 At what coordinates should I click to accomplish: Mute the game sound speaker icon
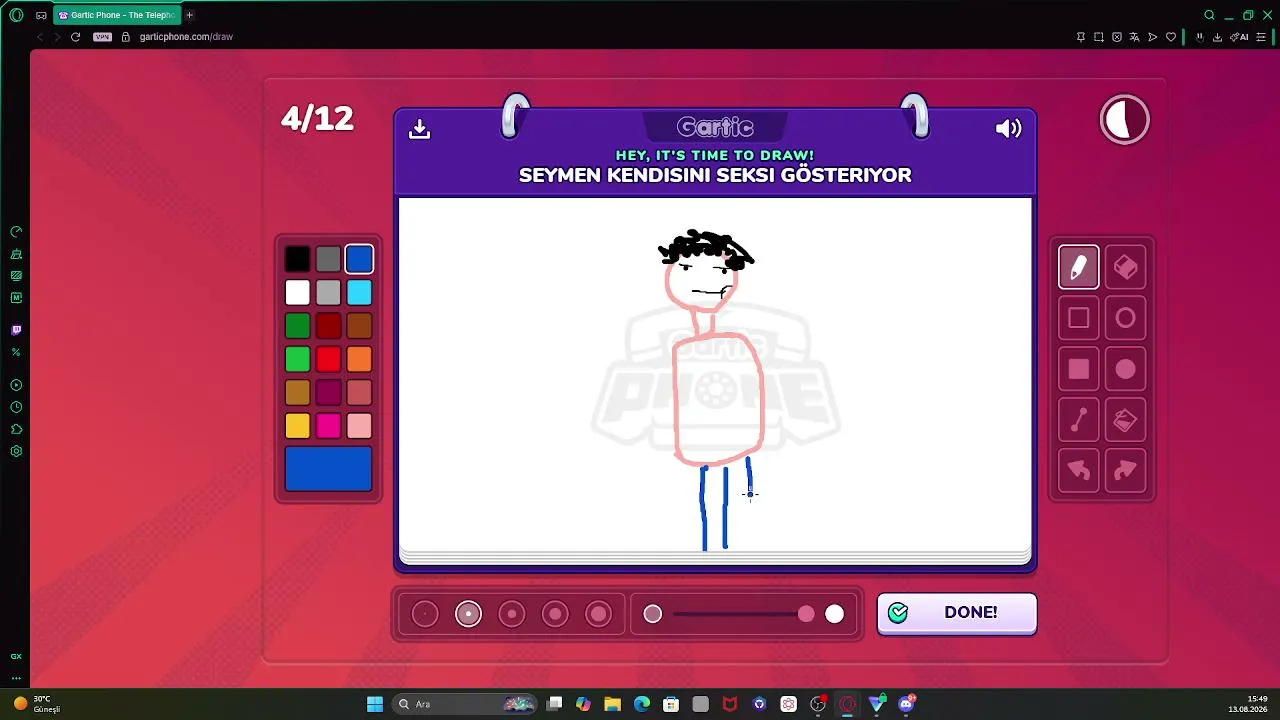tap(1008, 128)
